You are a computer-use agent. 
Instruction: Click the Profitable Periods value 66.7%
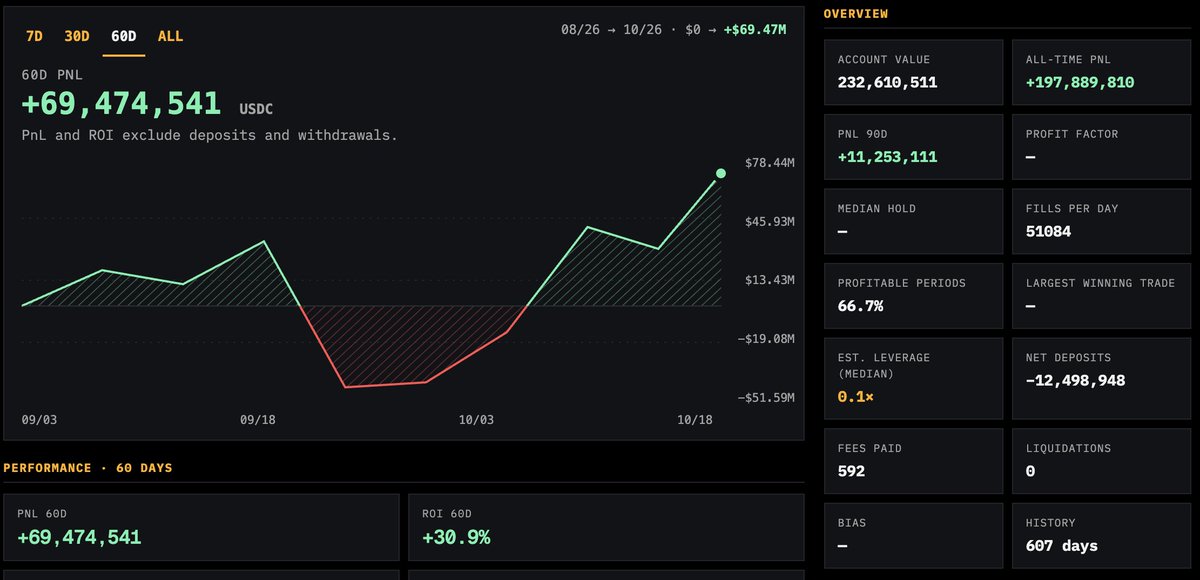pos(860,306)
